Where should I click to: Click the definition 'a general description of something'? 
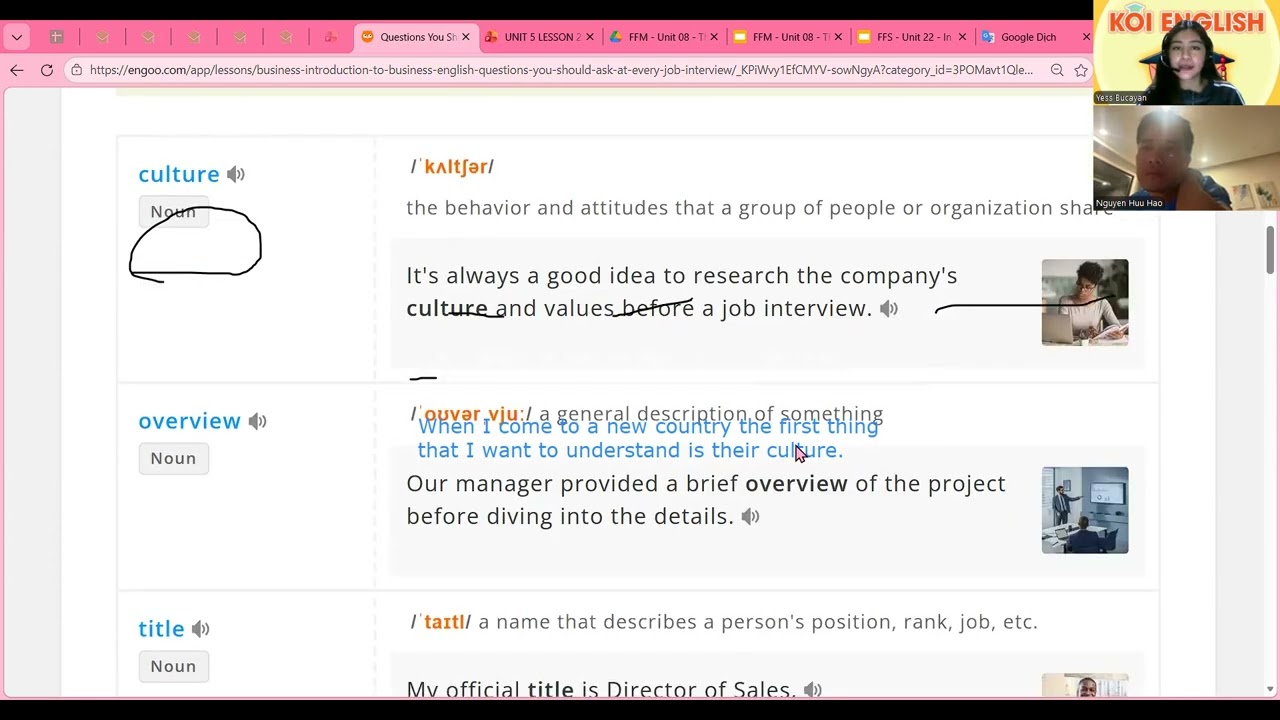click(711, 414)
